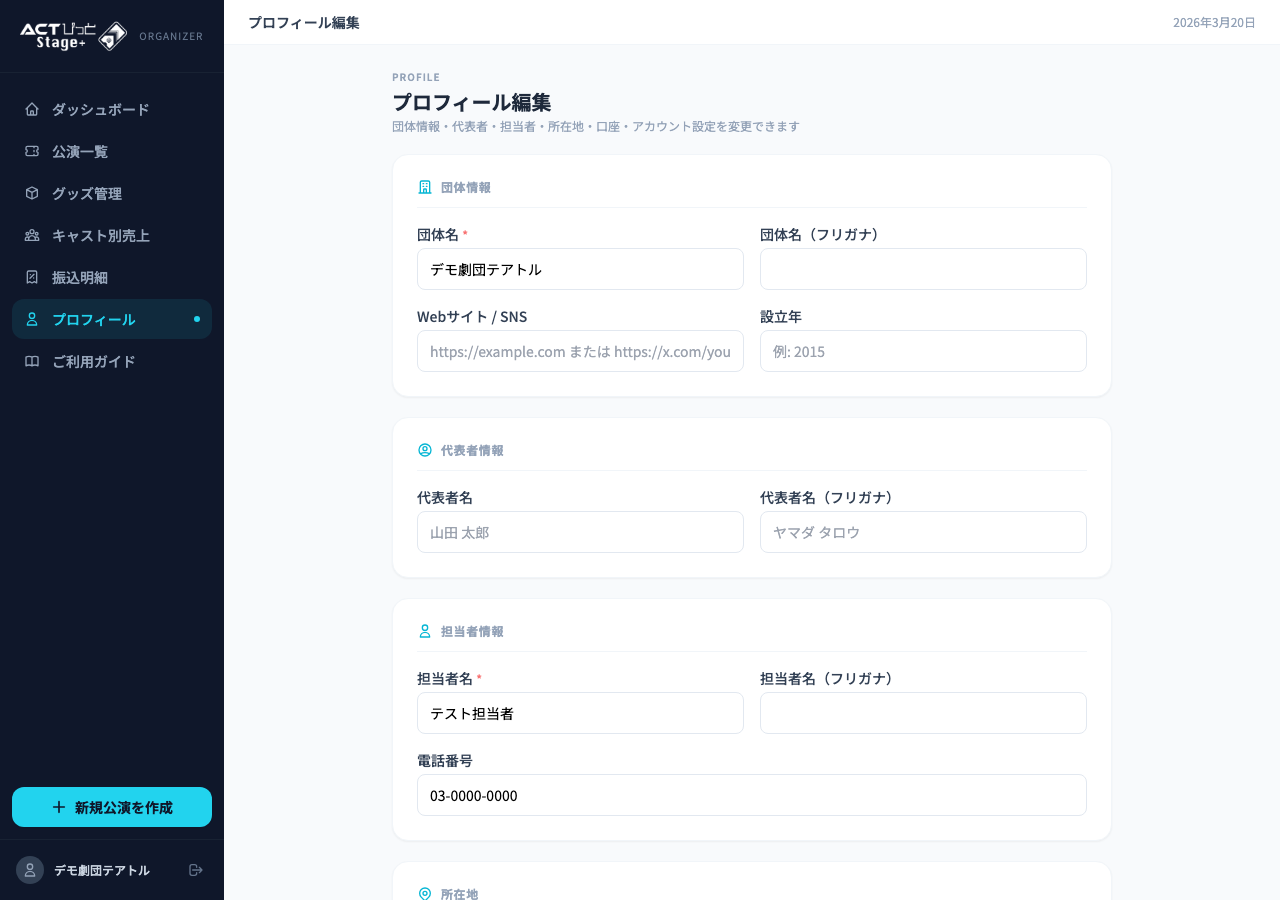Click the ticket icon beside 公演一覧
Screen dimensions: 1280x900
32,151
